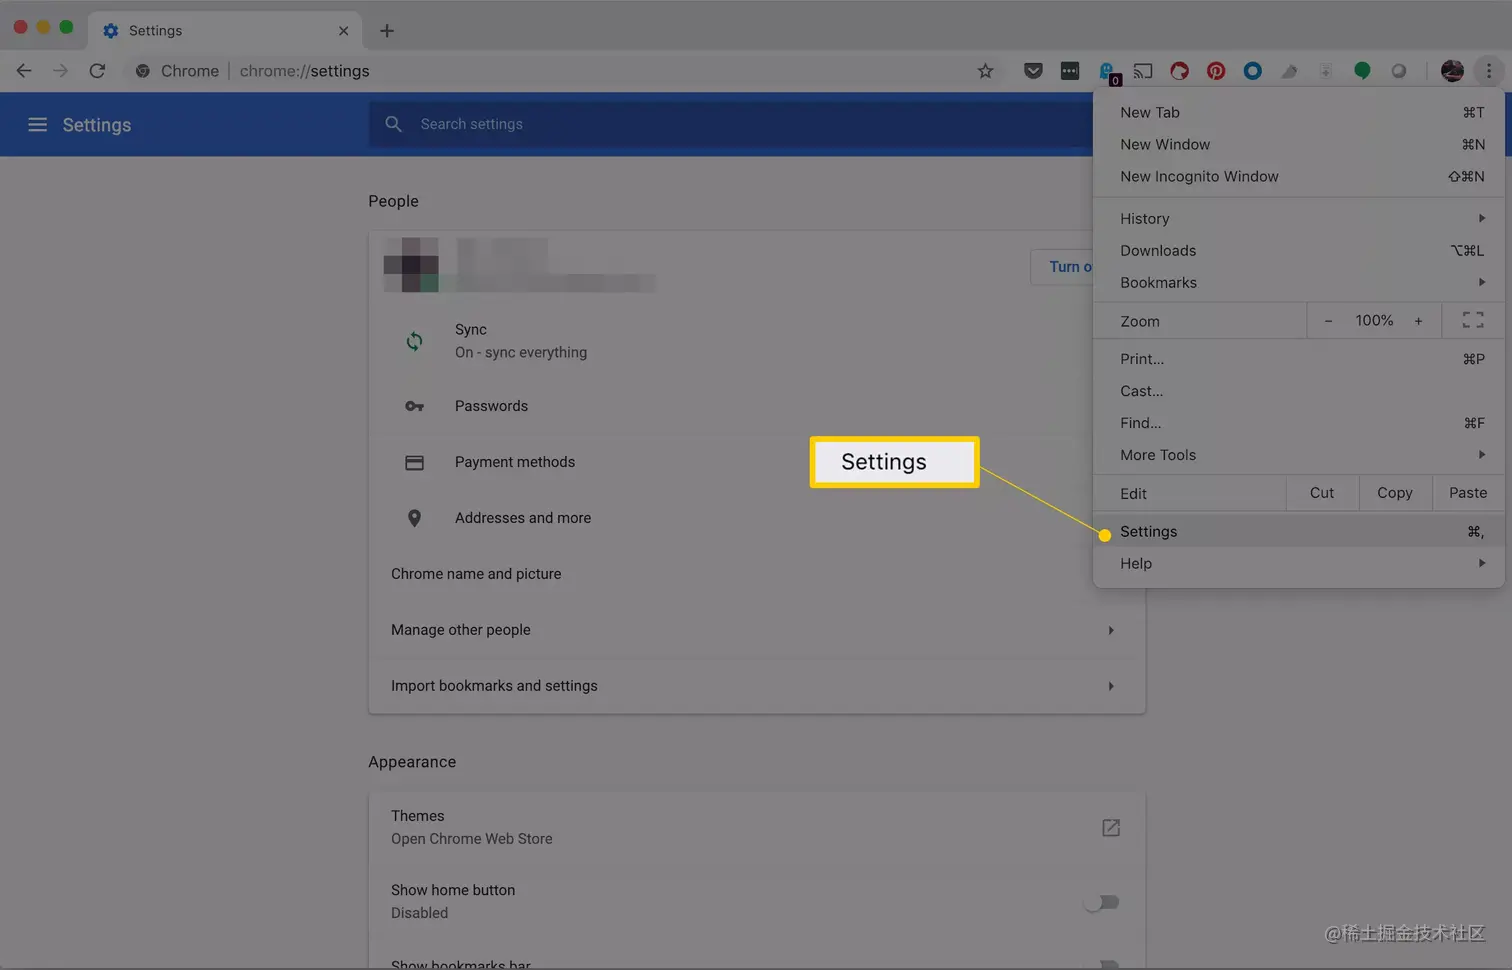This screenshot has width=1512, height=970.
Task: Open Manage other people
Action: coord(756,630)
